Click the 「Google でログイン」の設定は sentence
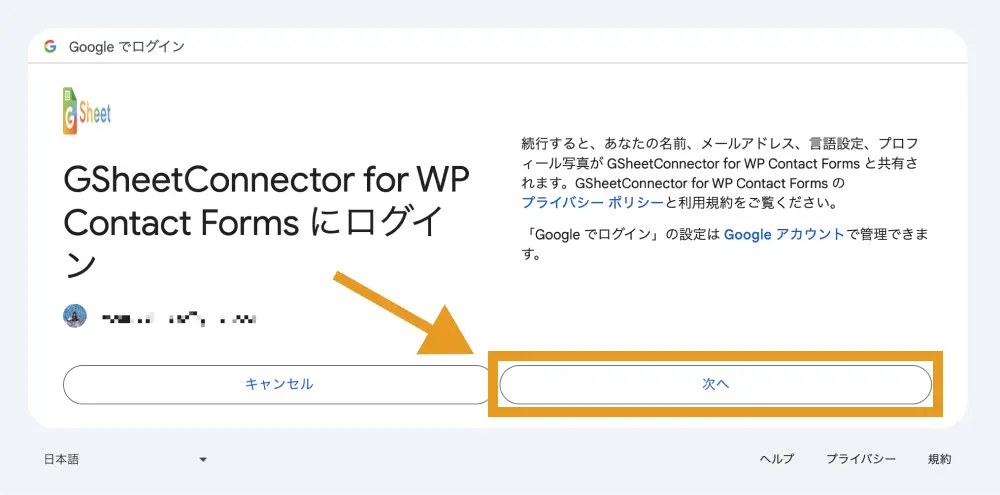The height and width of the screenshot is (495, 1000). click(x=620, y=235)
